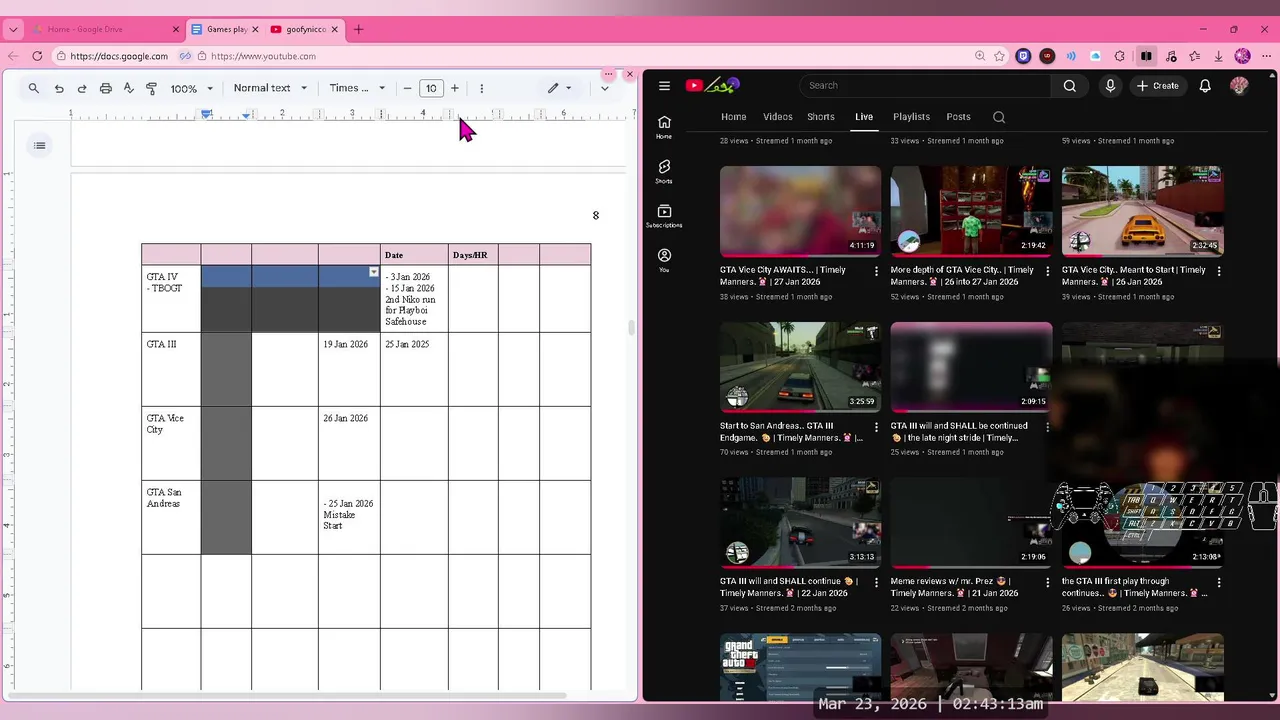Open new browser tab with plus button
Image resolution: width=1280 pixels, height=720 pixels.
coord(358,29)
